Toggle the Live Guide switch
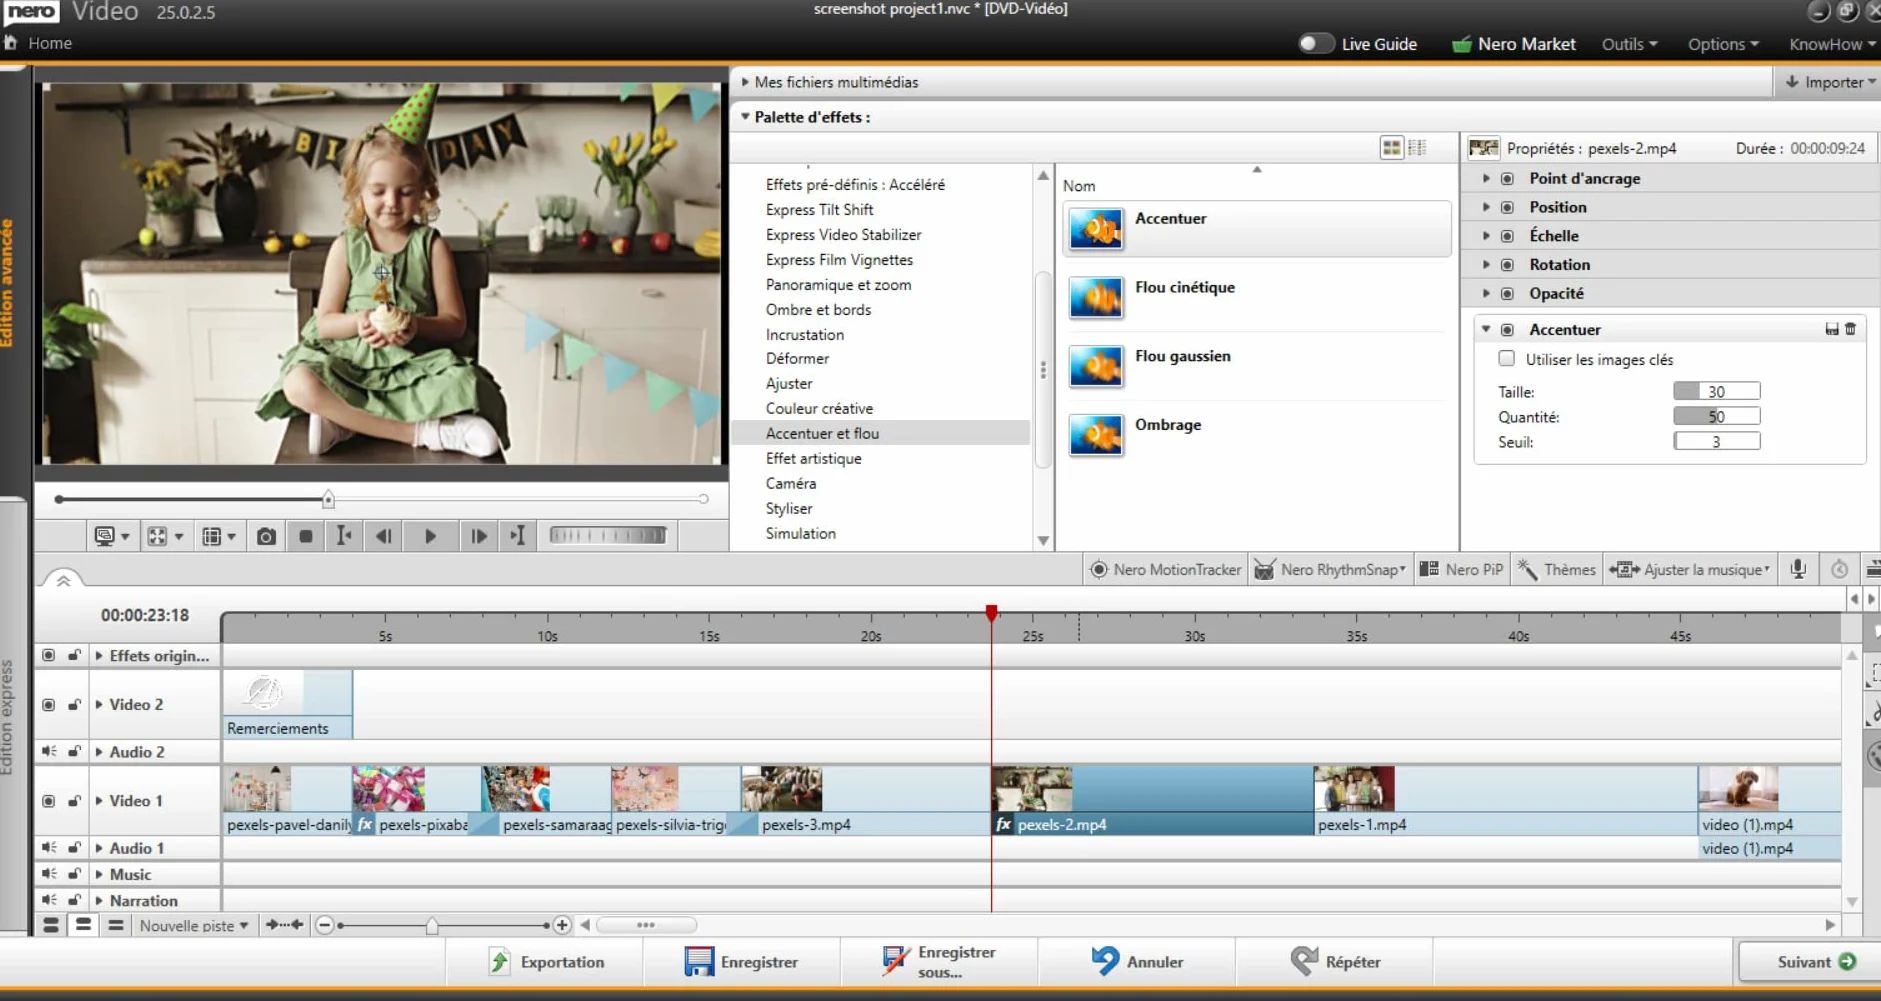Screen dimensions: 1881x1001 coord(1316,44)
